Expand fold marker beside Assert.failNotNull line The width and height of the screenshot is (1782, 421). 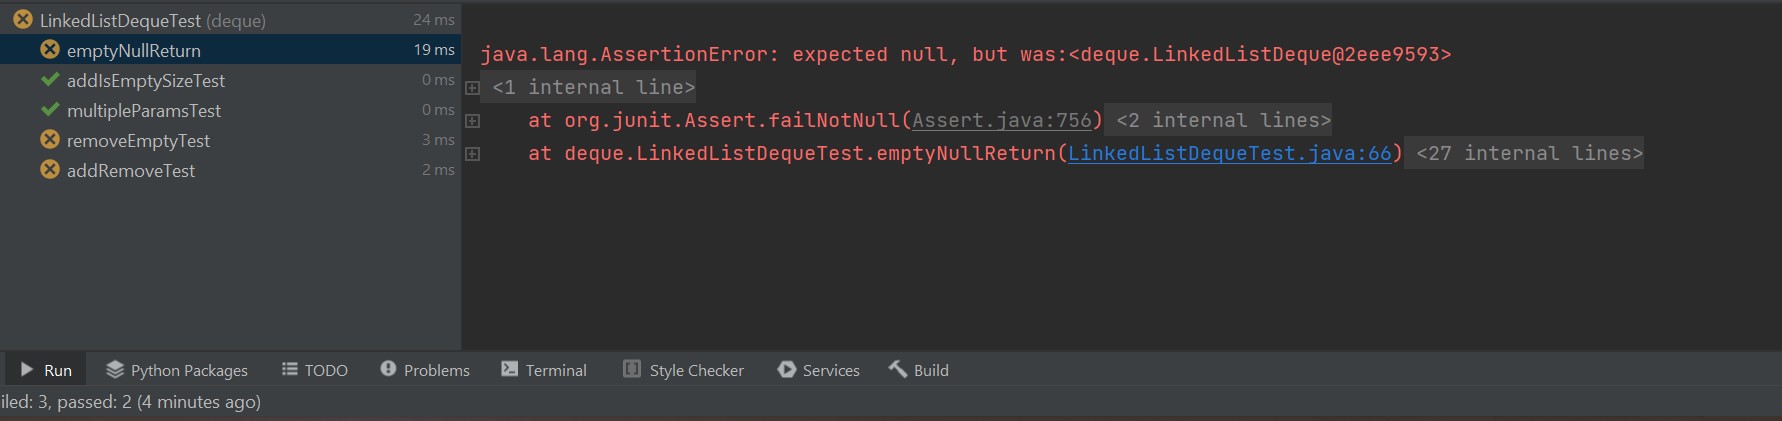point(473,121)
